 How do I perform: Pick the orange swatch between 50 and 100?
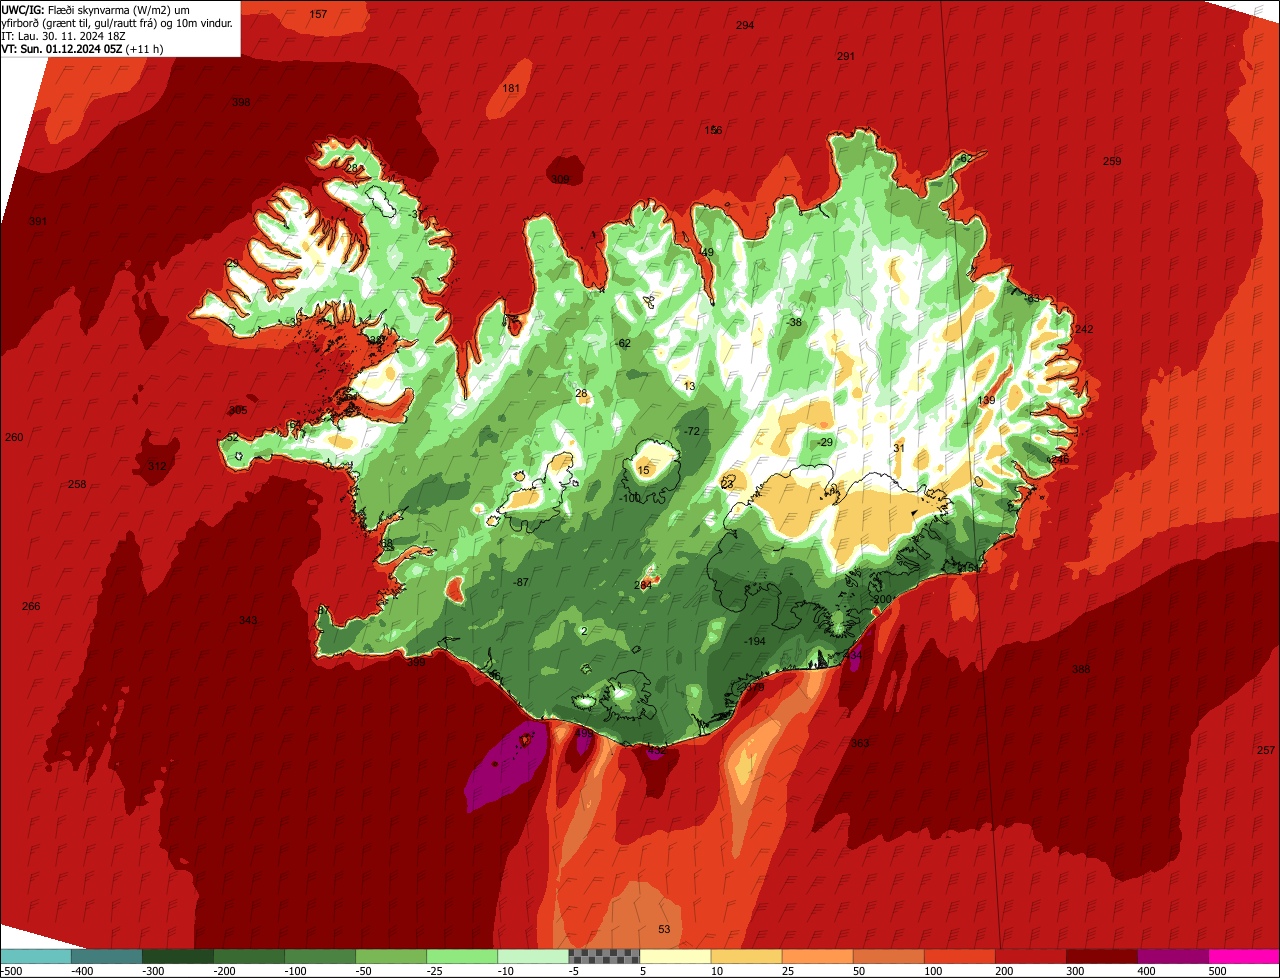pos(888,956)
